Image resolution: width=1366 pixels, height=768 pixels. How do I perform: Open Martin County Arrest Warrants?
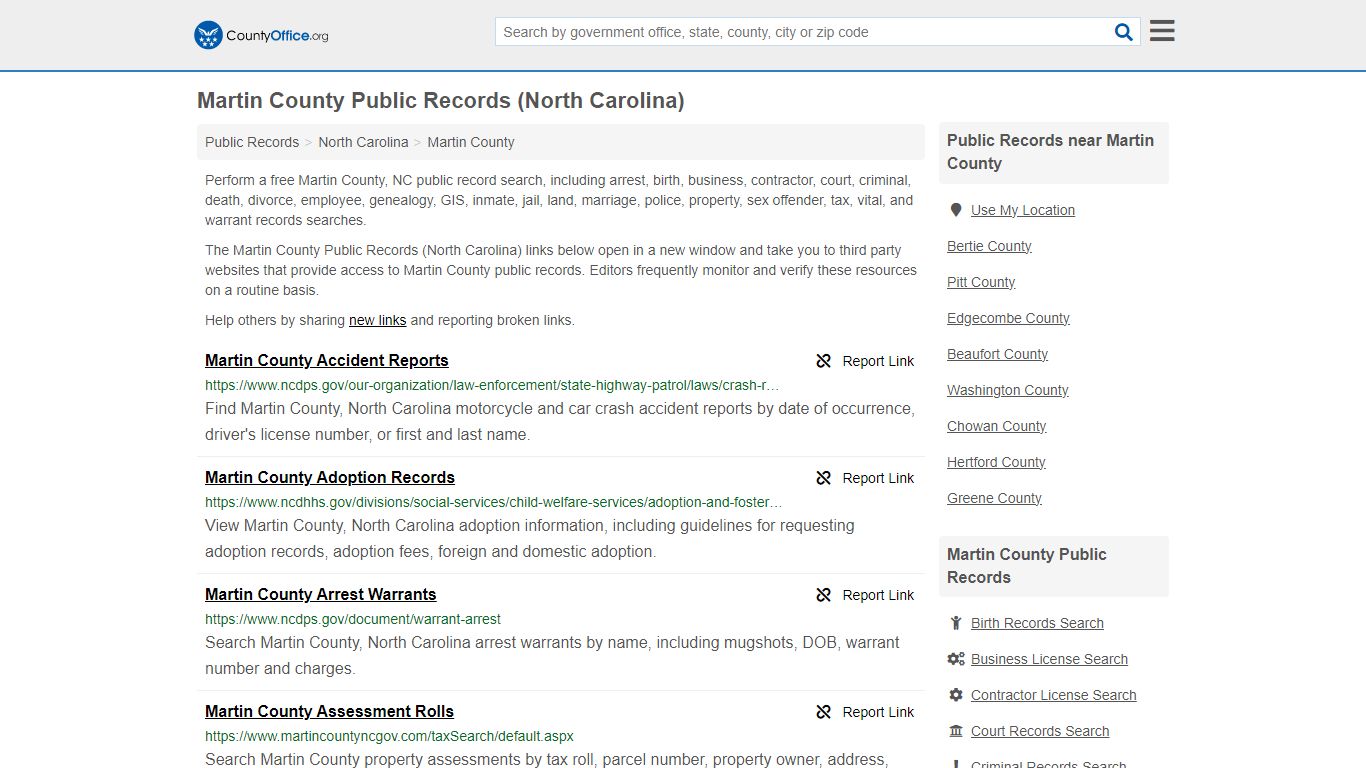tap(321, 595)
